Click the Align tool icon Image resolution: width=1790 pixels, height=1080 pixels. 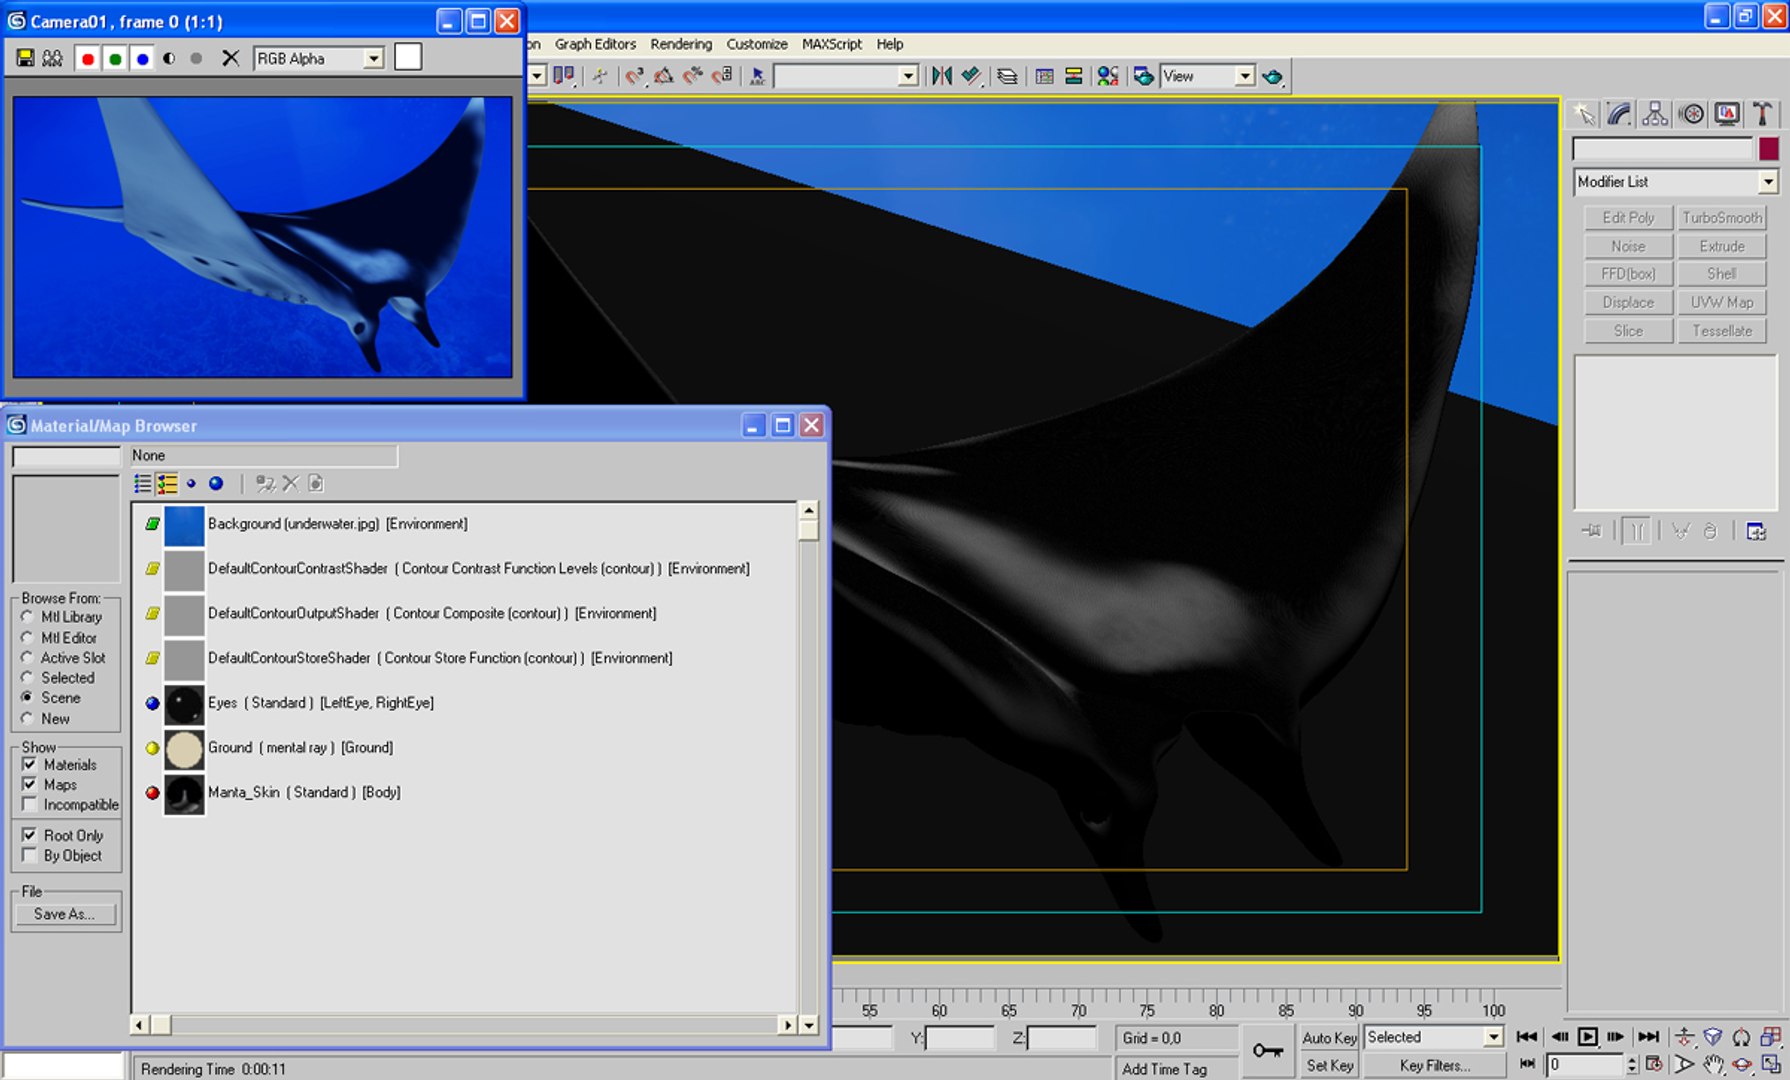[971, 76]
